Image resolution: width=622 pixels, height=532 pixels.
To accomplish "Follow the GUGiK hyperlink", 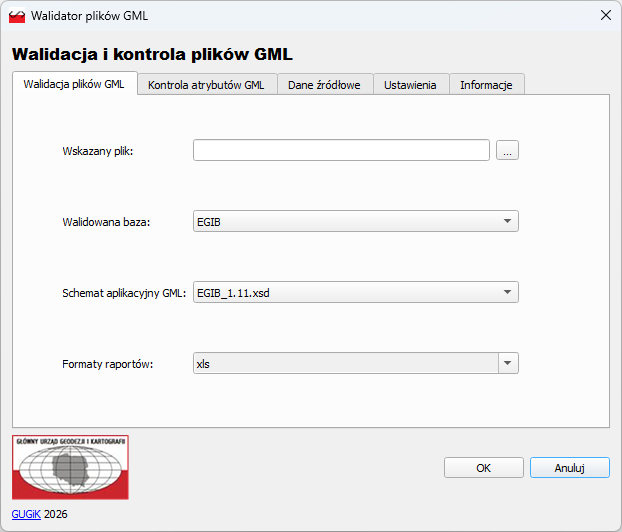I will coord(25,514).
